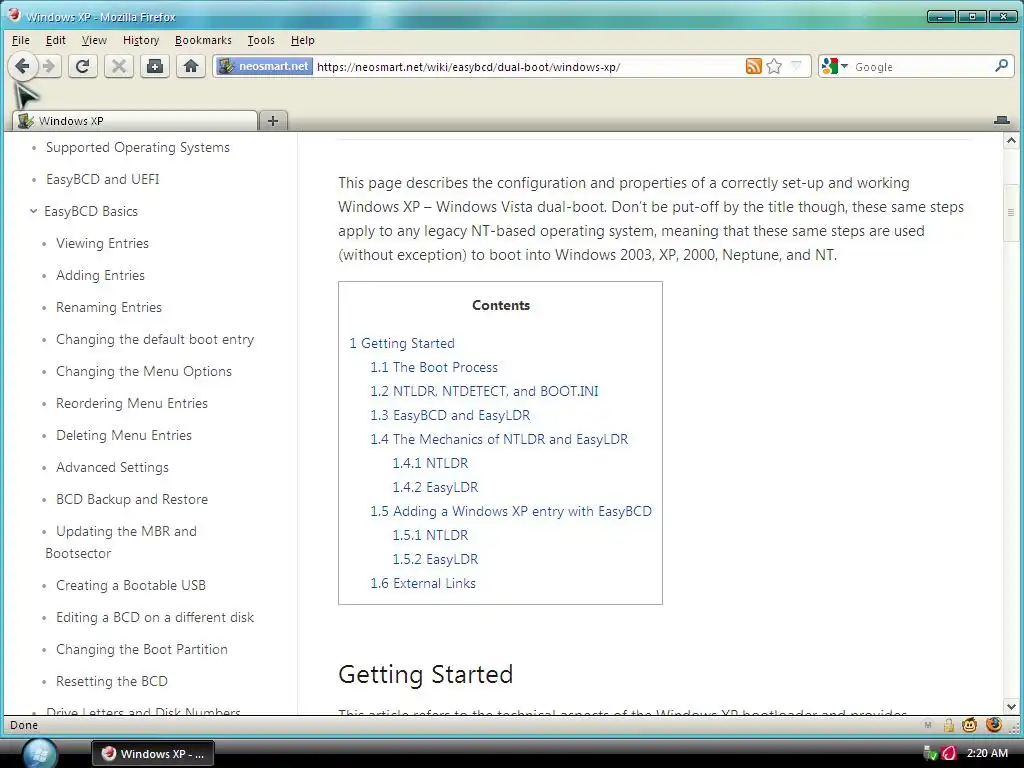Image resolution: width=1024 pixels, height=768 pixels.
Task: Click the page scrollbar down arrow
Action: coord(1011,706)
